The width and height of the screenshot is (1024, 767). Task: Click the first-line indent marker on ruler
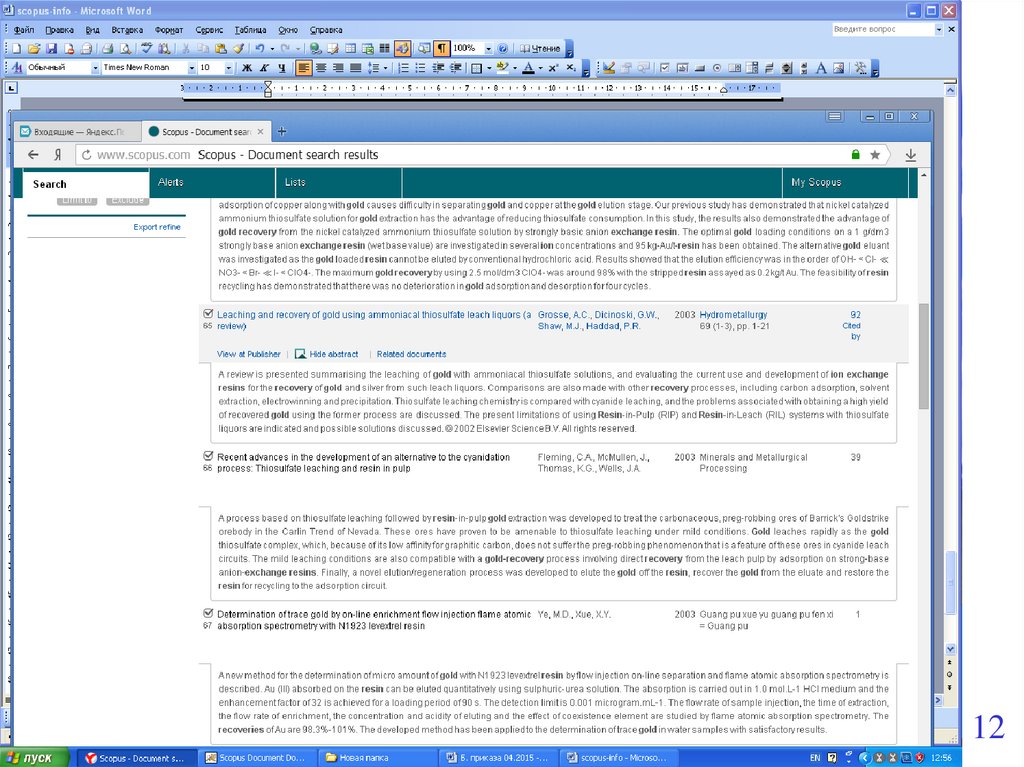268,85
